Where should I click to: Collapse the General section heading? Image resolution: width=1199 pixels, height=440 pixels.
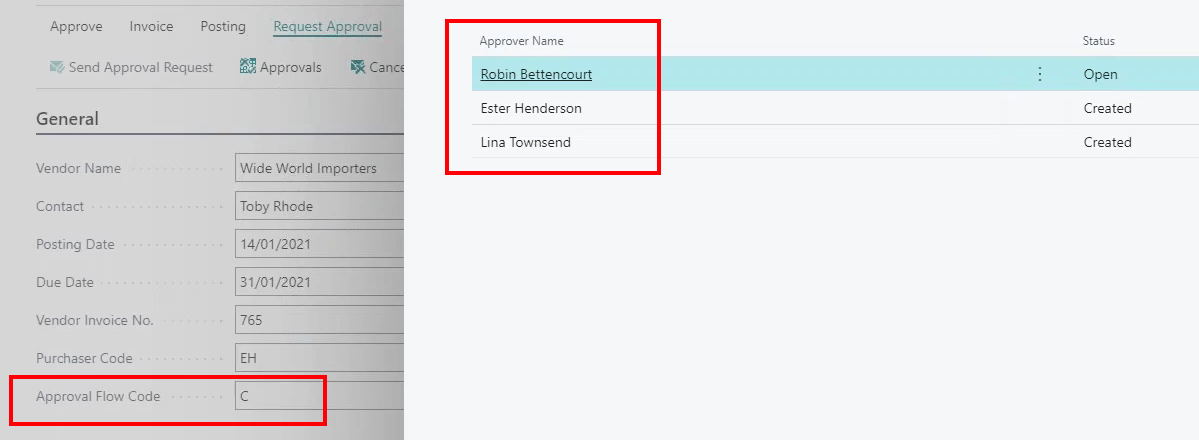(x=68, y=119)
